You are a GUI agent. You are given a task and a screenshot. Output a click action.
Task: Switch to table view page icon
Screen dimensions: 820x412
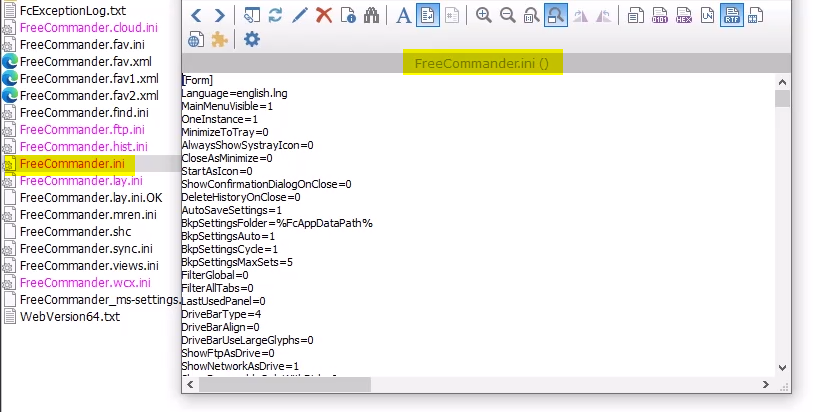pyautogui.click(x=755, y=15)
